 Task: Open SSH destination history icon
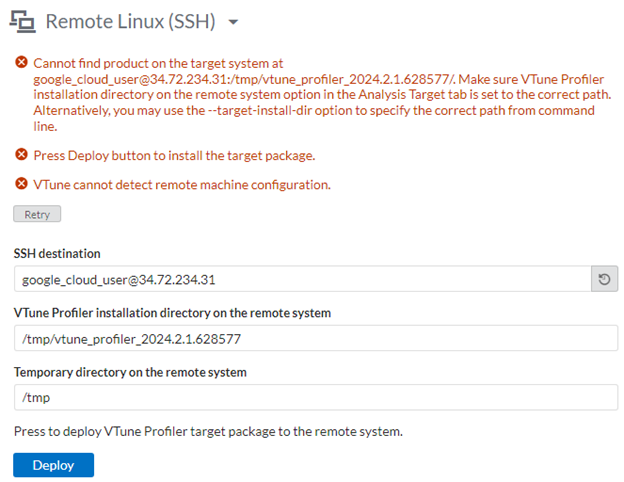[604, 280]
